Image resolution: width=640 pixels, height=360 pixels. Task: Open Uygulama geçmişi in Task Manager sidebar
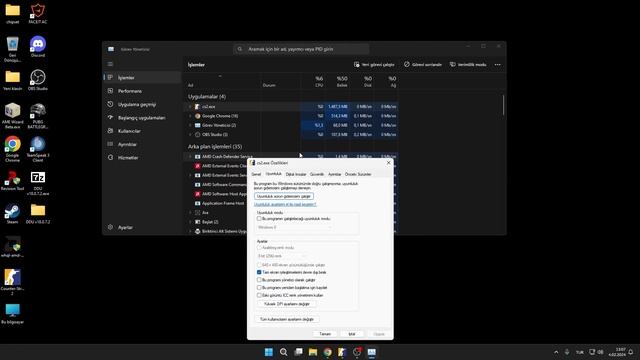(x=142, y=104)
